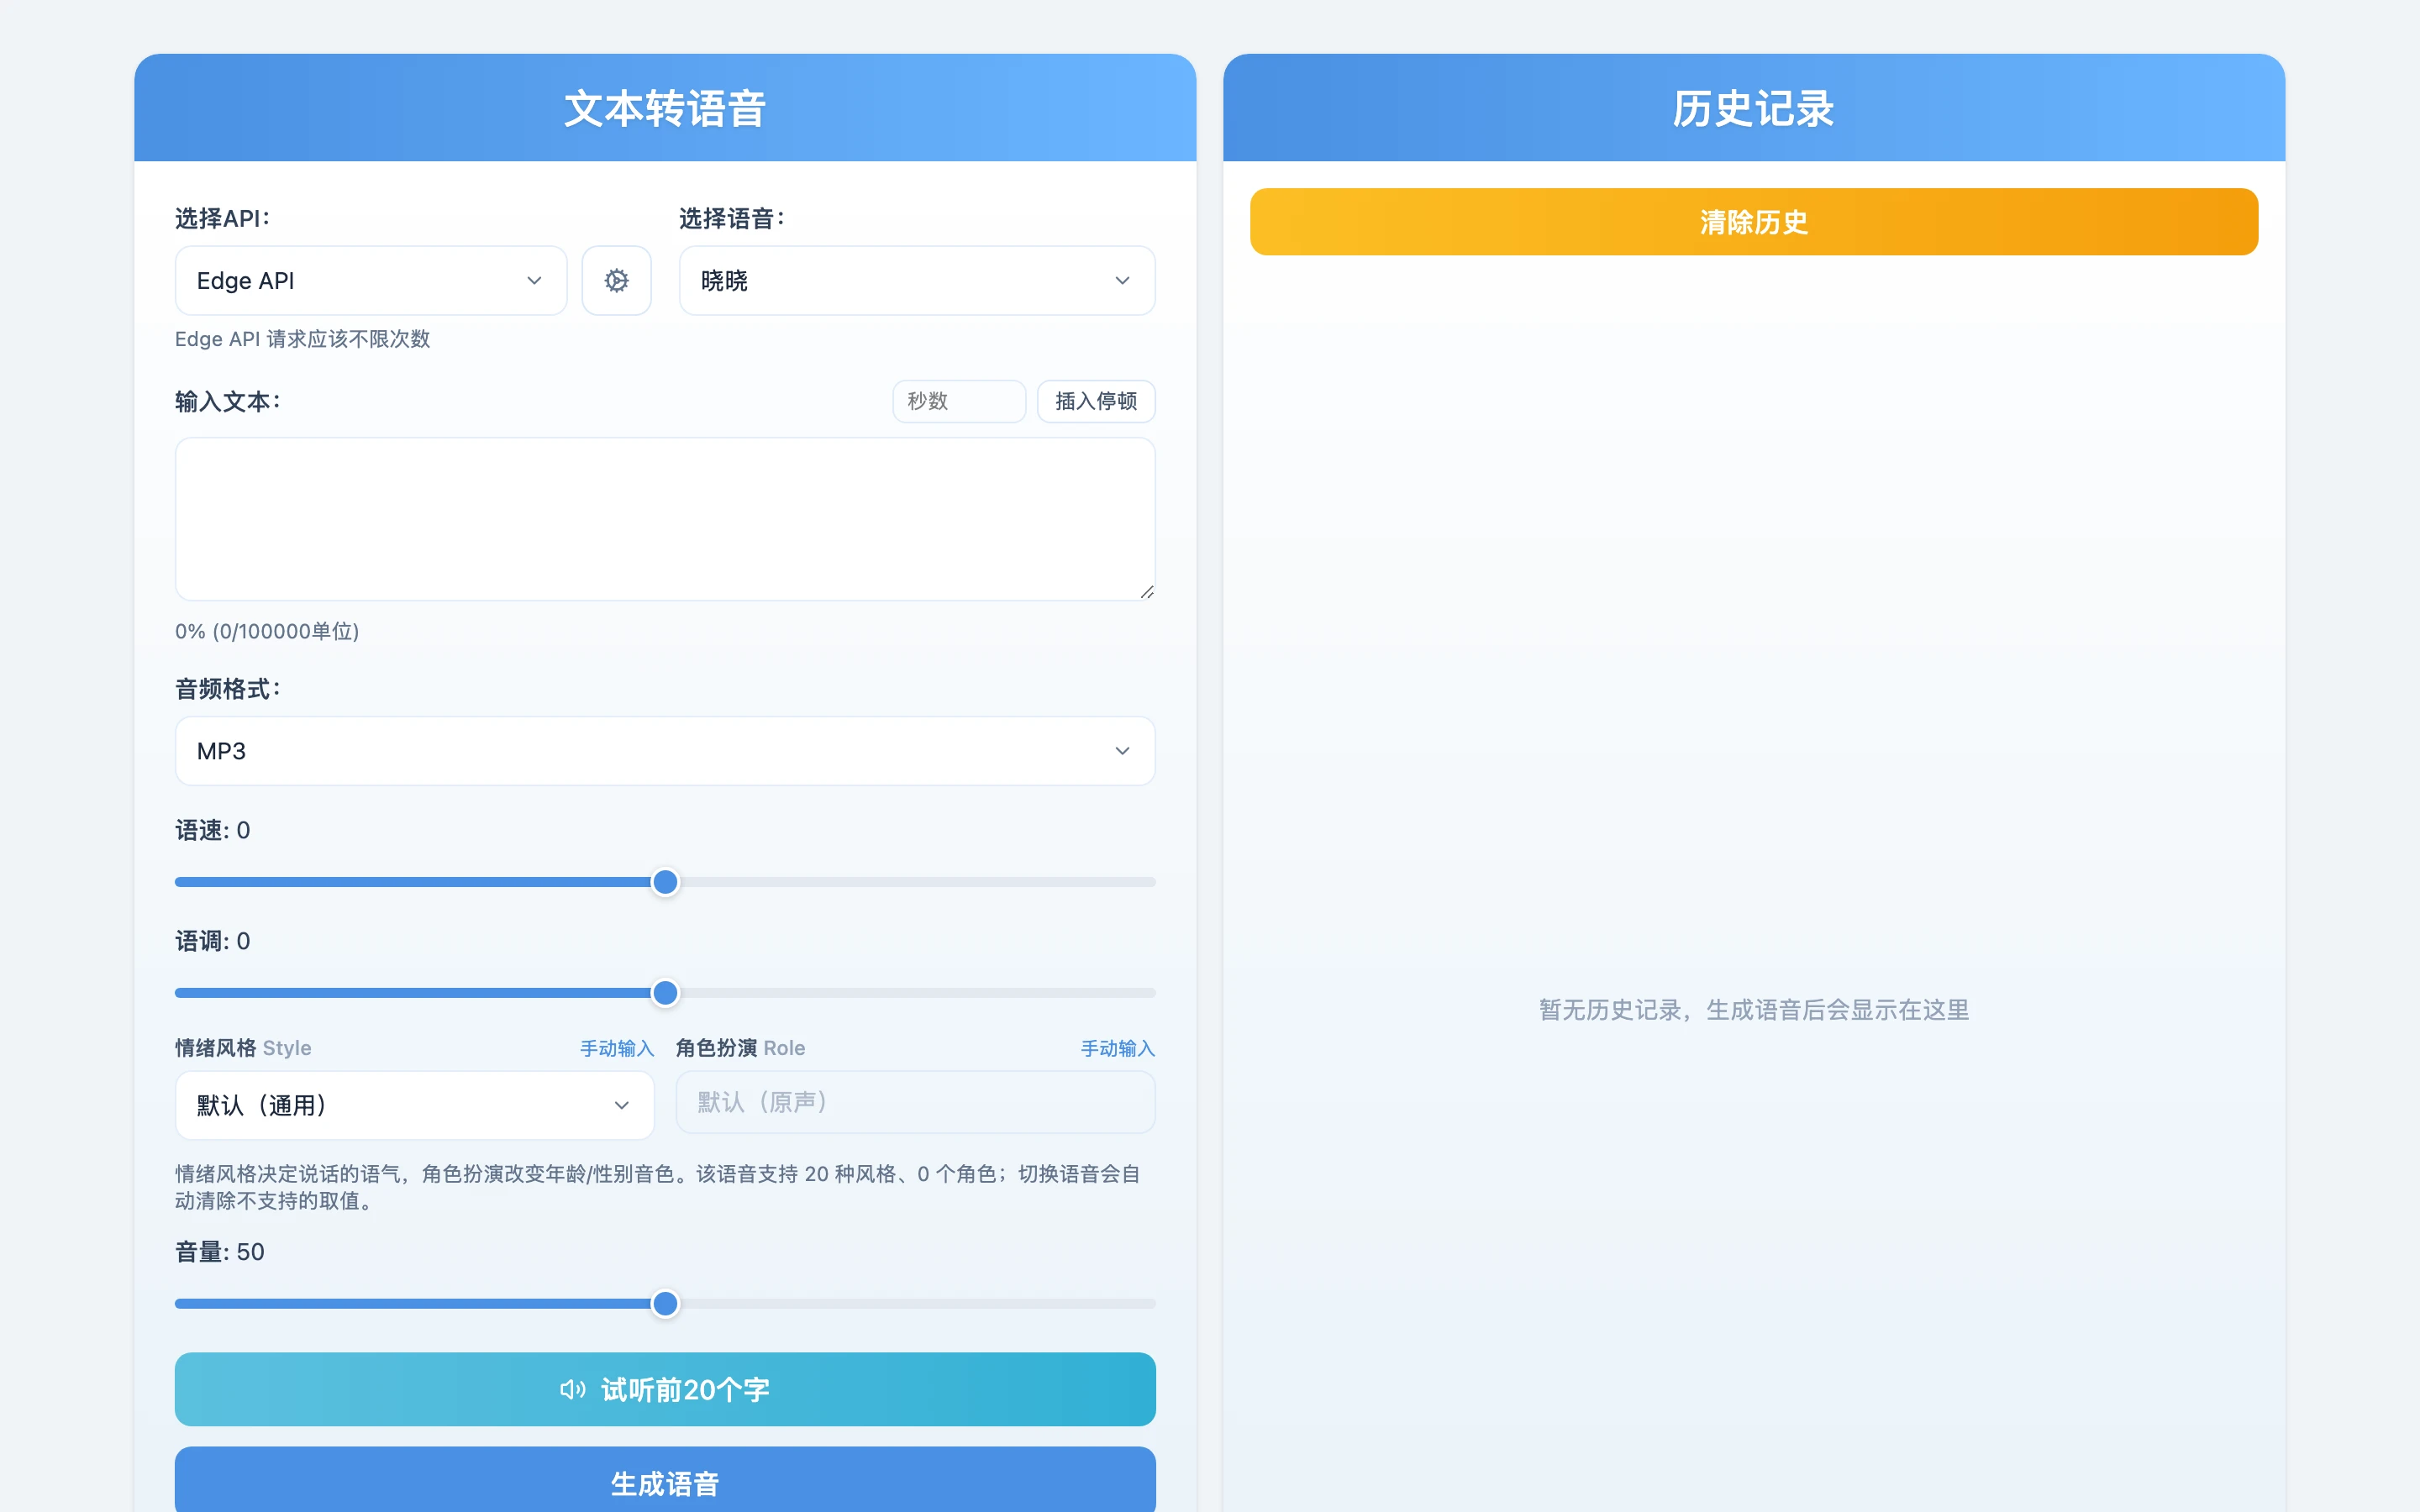Click into the 输入文本 text area
Screen dimensions: 2420x1512
click(665, 519)
